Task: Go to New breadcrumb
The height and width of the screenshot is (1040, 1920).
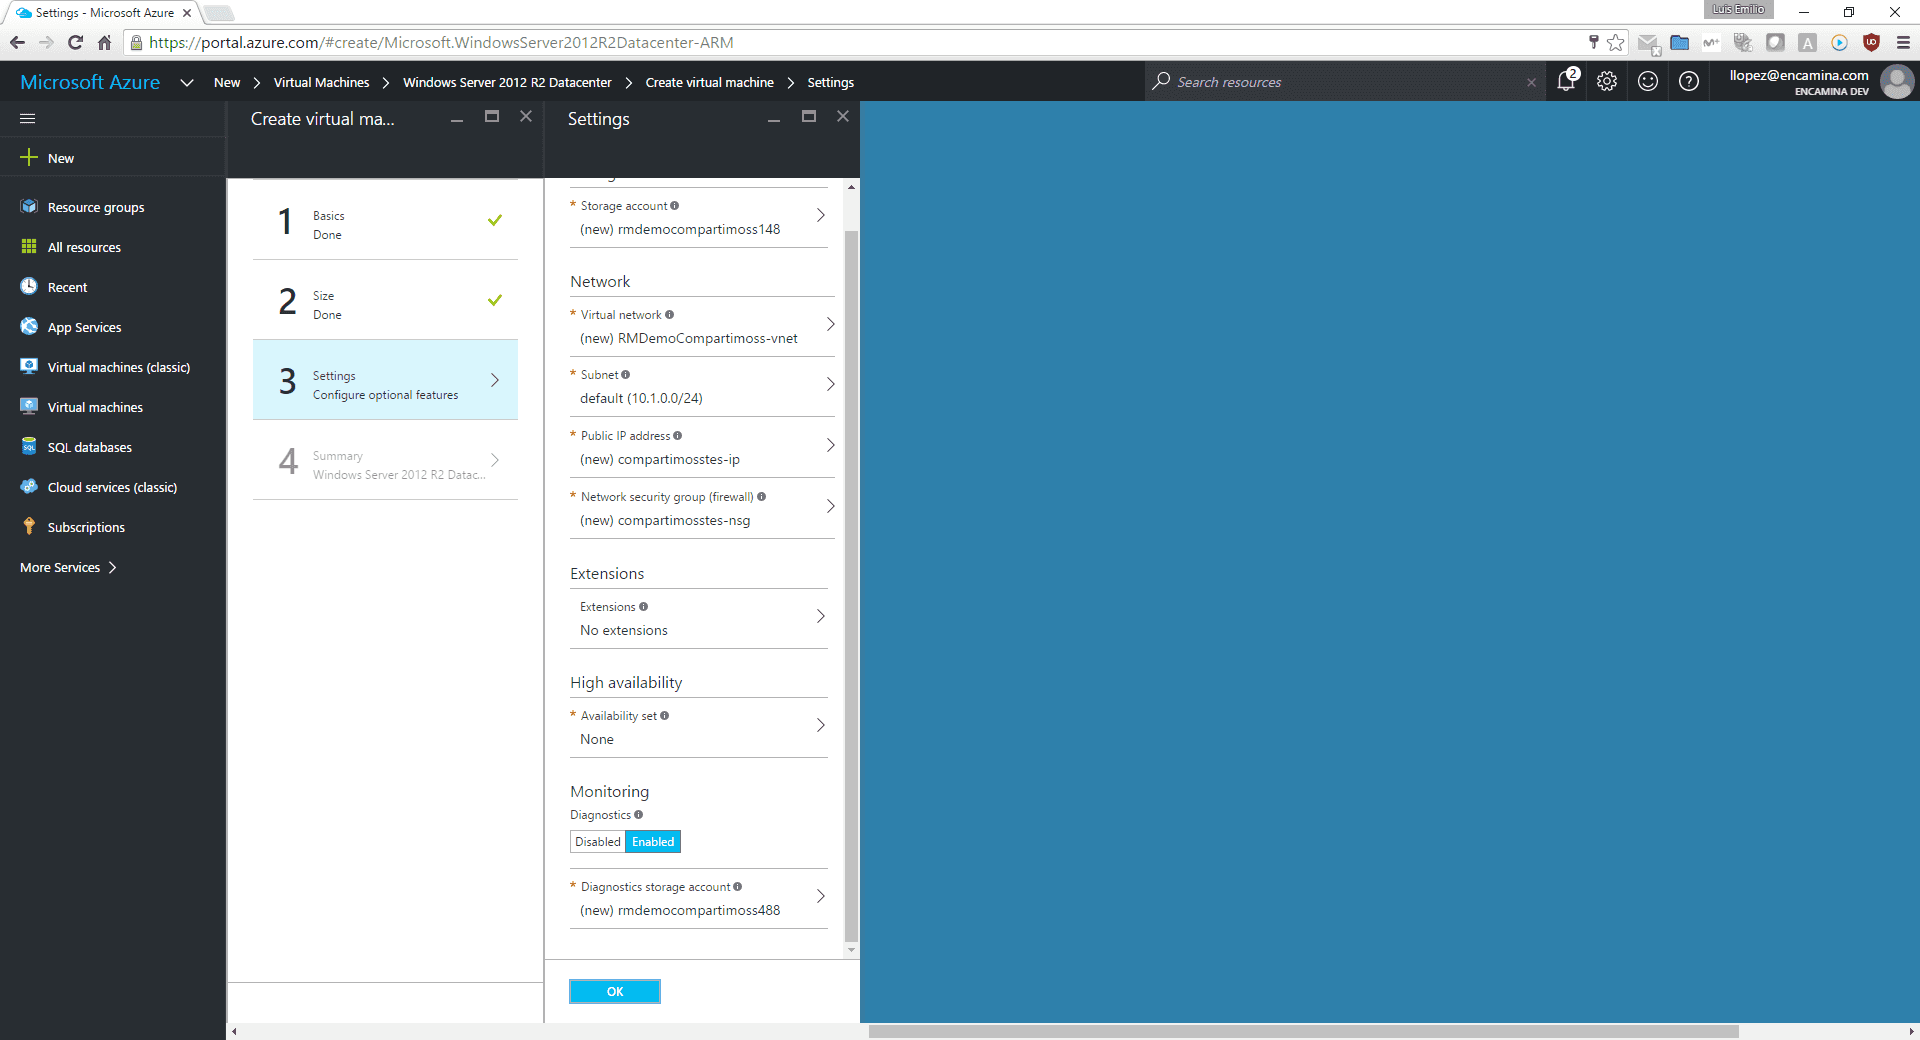Action: tap(227, 82)
